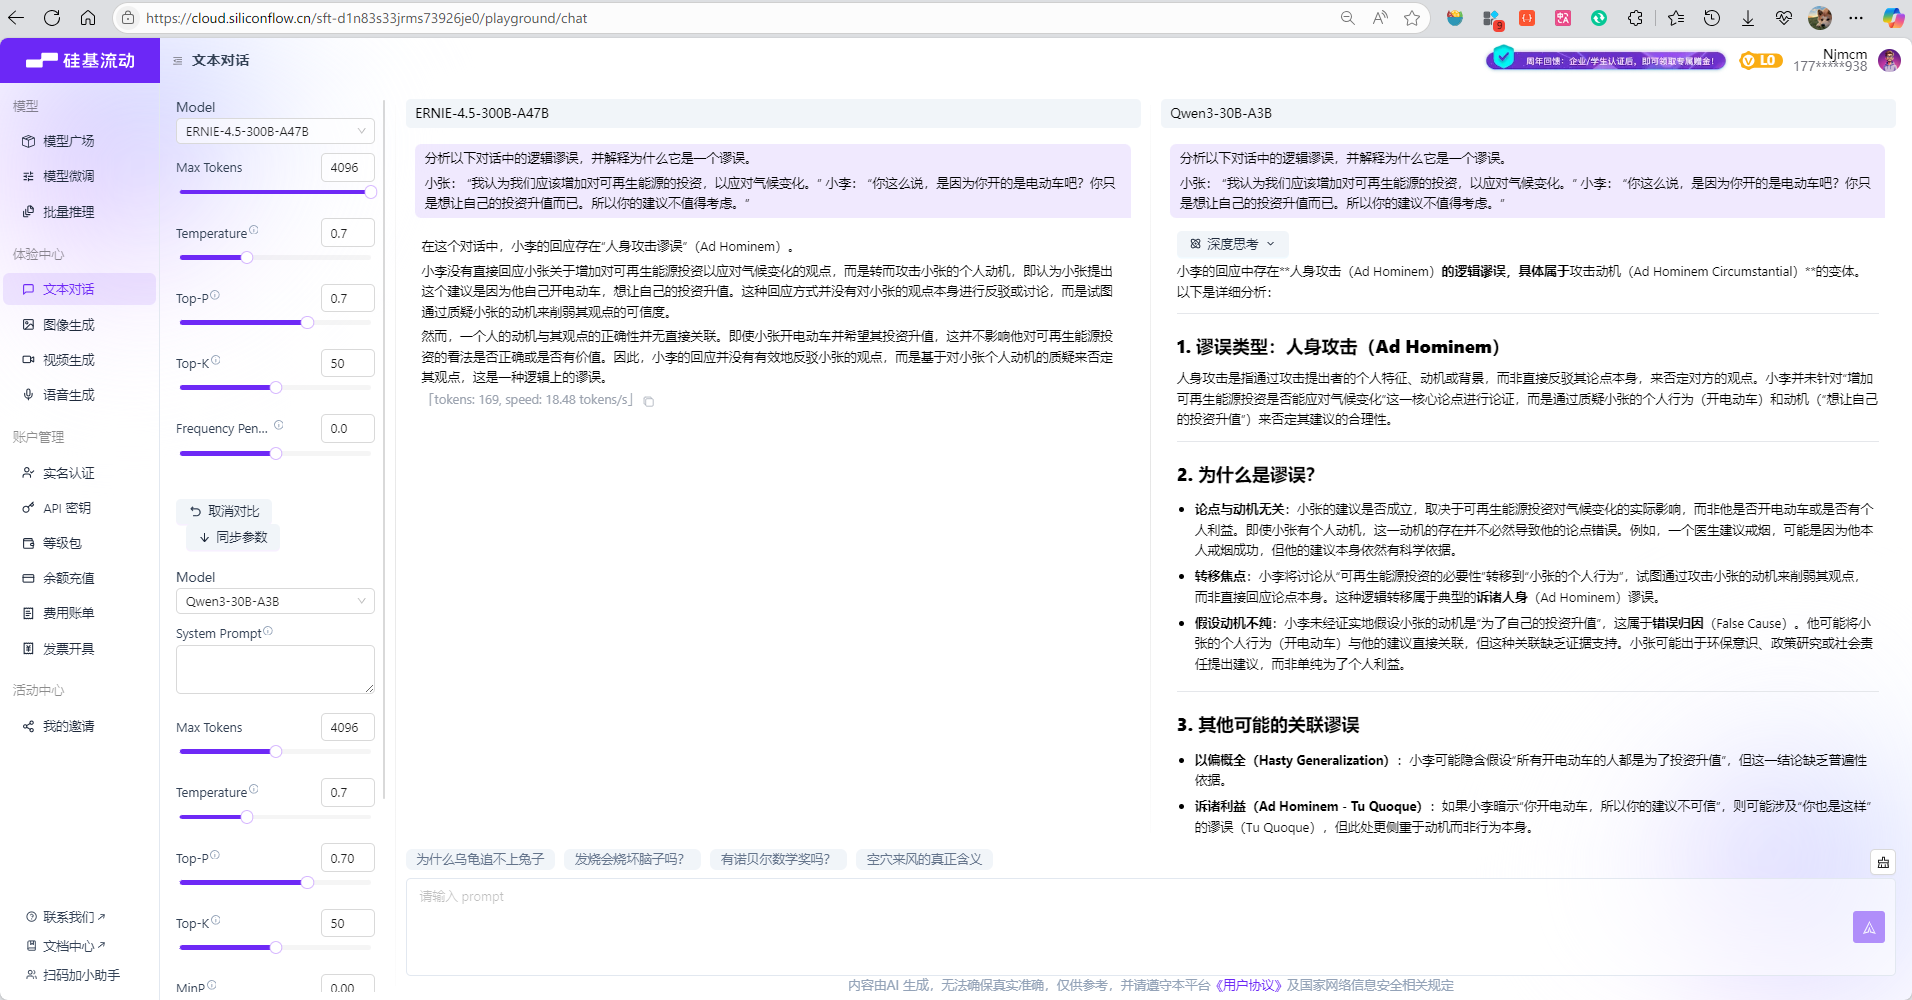This screenshot has width=1912, height=1000.
Task: Adjust ERNIE Temperature slider handle
Action: [247, 257]
